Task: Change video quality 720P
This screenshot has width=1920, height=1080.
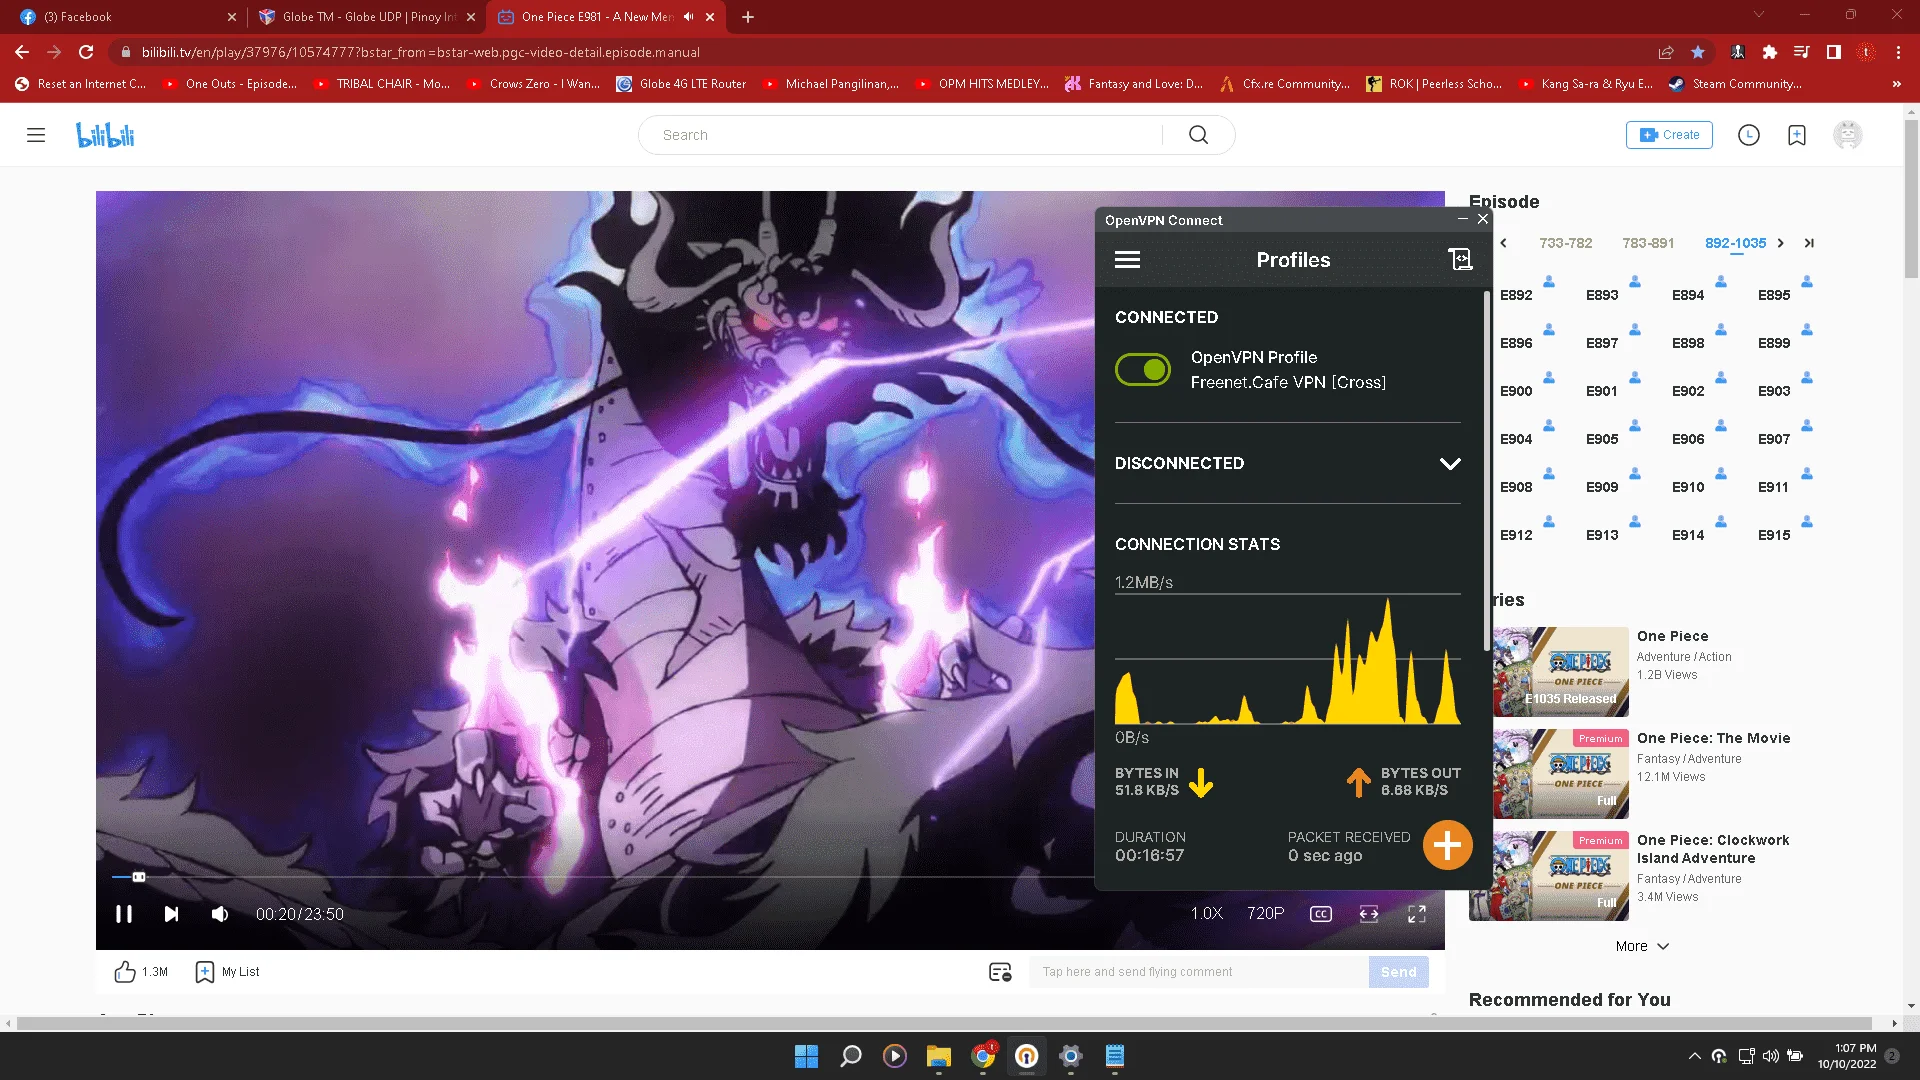Action: 1265,914
